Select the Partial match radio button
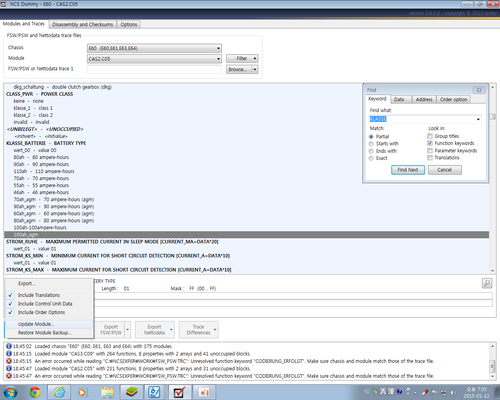 click(x=371, y=137)
